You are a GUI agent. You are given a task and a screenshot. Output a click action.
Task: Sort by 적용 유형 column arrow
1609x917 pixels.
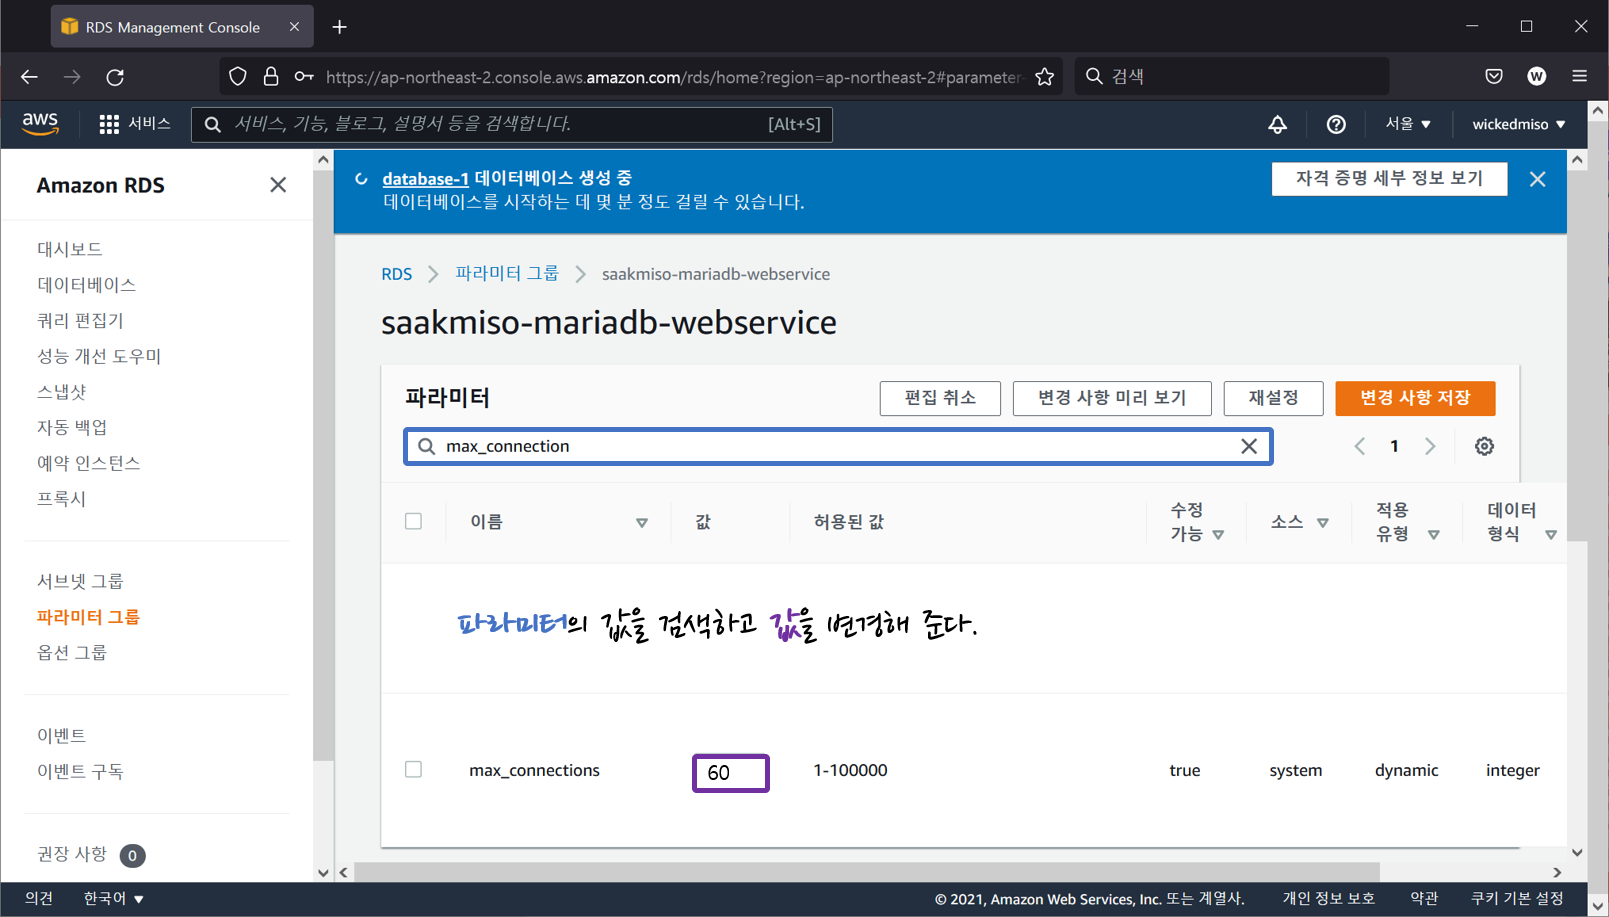point(1434,535)
